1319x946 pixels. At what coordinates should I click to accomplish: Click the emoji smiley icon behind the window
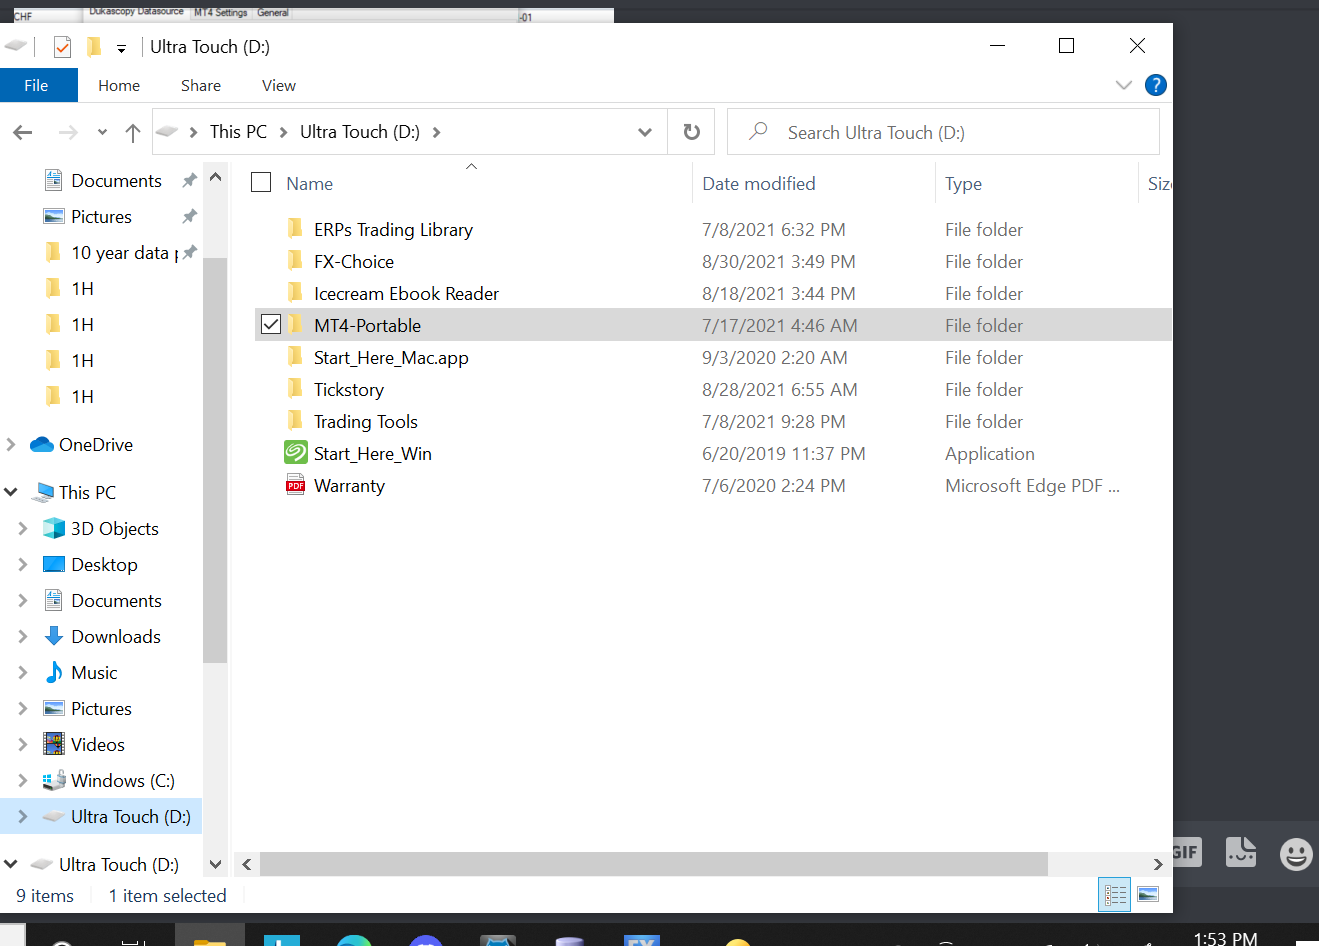(x=1296, y=854)
